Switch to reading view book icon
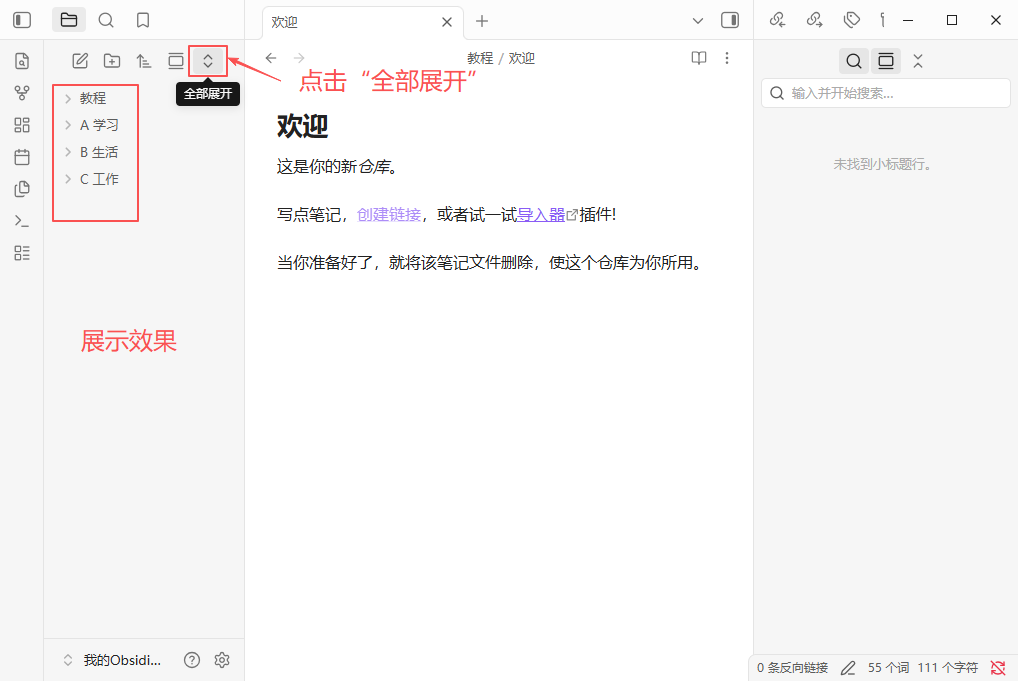 point(699,58)
